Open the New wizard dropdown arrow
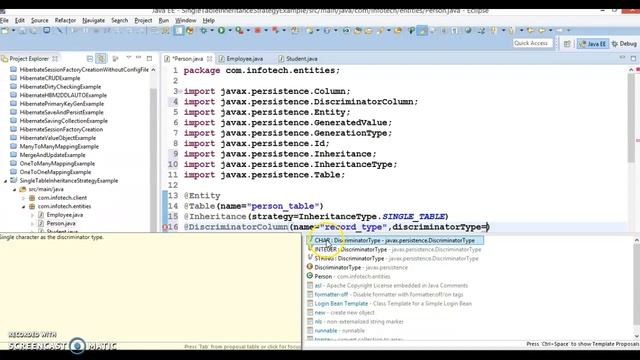This screenshot has height=360, width=640. (13, 31)
